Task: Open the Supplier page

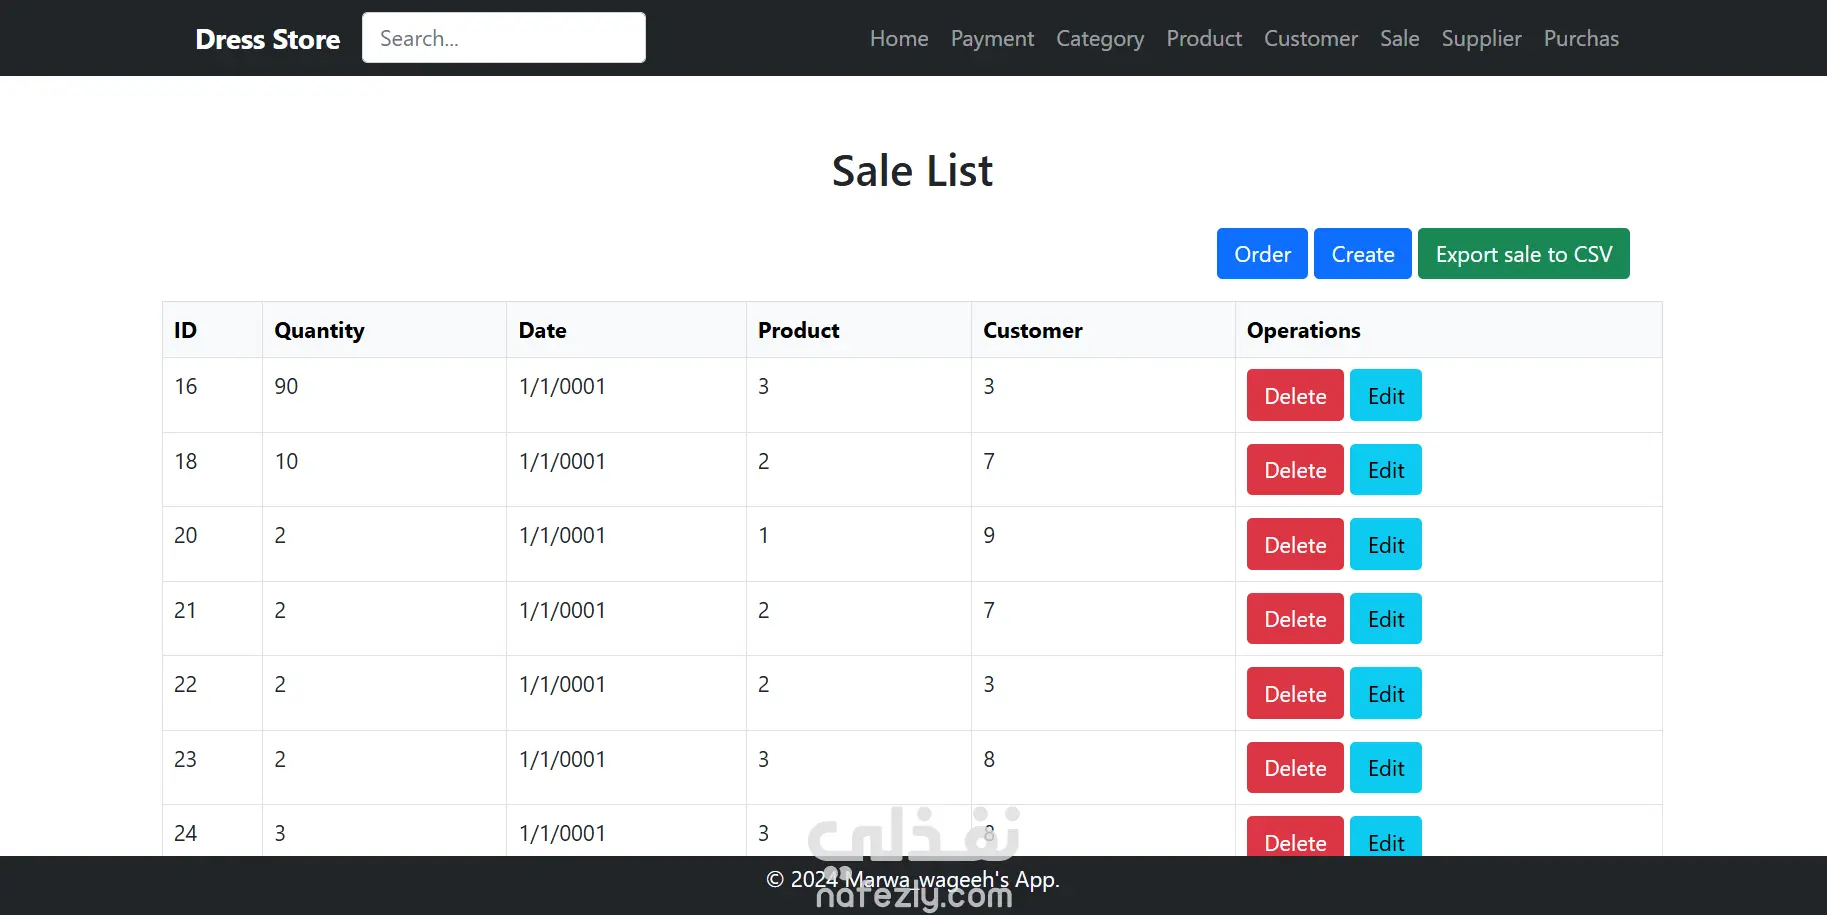Action: point(1481,39)
